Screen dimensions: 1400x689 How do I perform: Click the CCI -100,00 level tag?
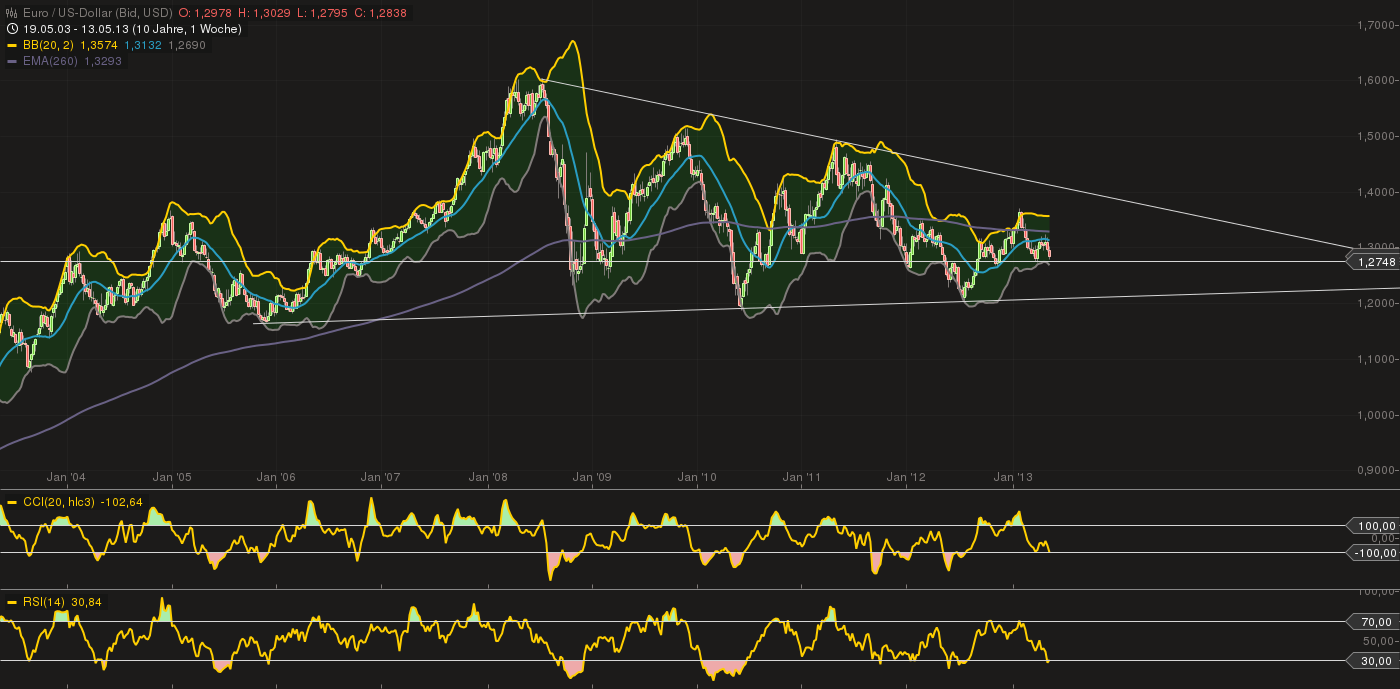pyautogui.click(x=1372, y=552)
